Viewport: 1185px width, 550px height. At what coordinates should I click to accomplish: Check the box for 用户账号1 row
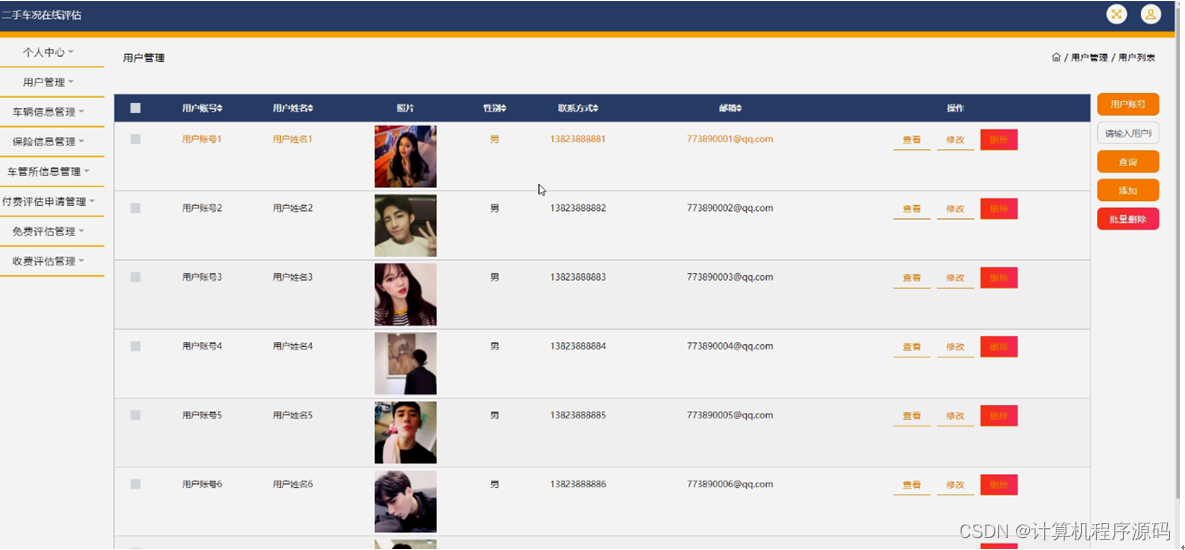135,139
